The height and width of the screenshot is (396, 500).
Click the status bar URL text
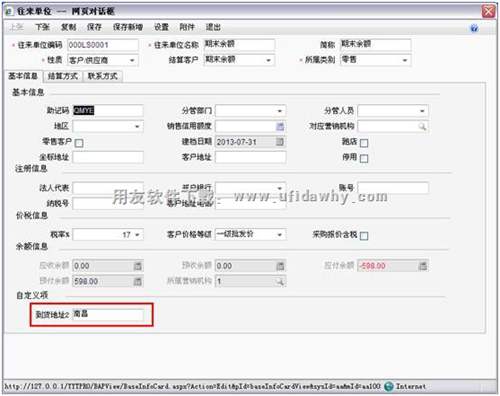(192, 387)
